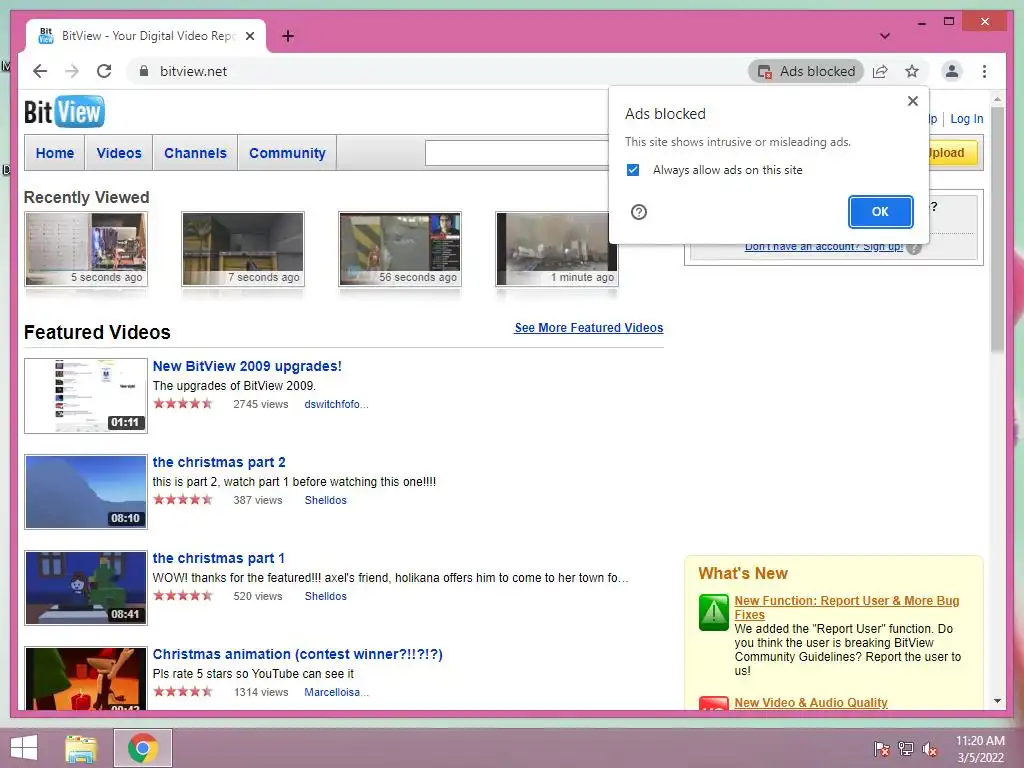This screenshot has height=768, width=1024.
Task: Bookmark this tab with the star icon
Action: (912, 71)
